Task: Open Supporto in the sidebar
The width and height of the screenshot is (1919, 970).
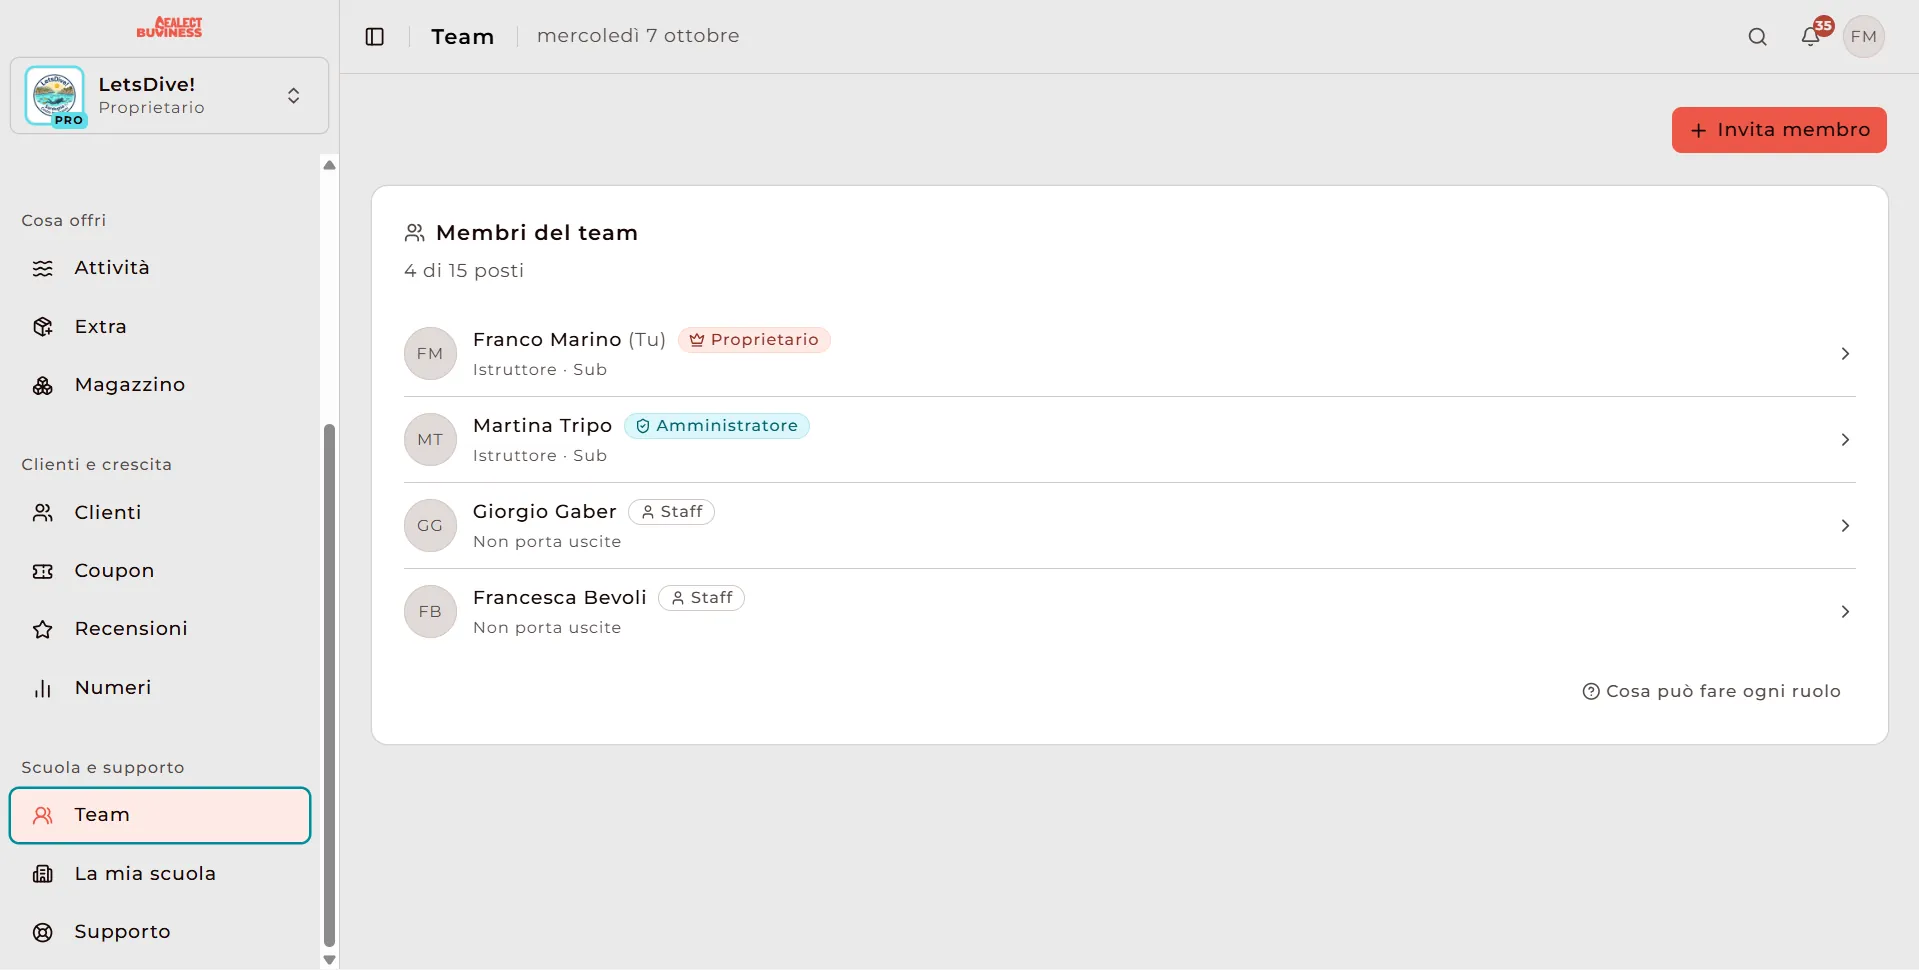Action: pyautogui.click(x=160, y=932)
